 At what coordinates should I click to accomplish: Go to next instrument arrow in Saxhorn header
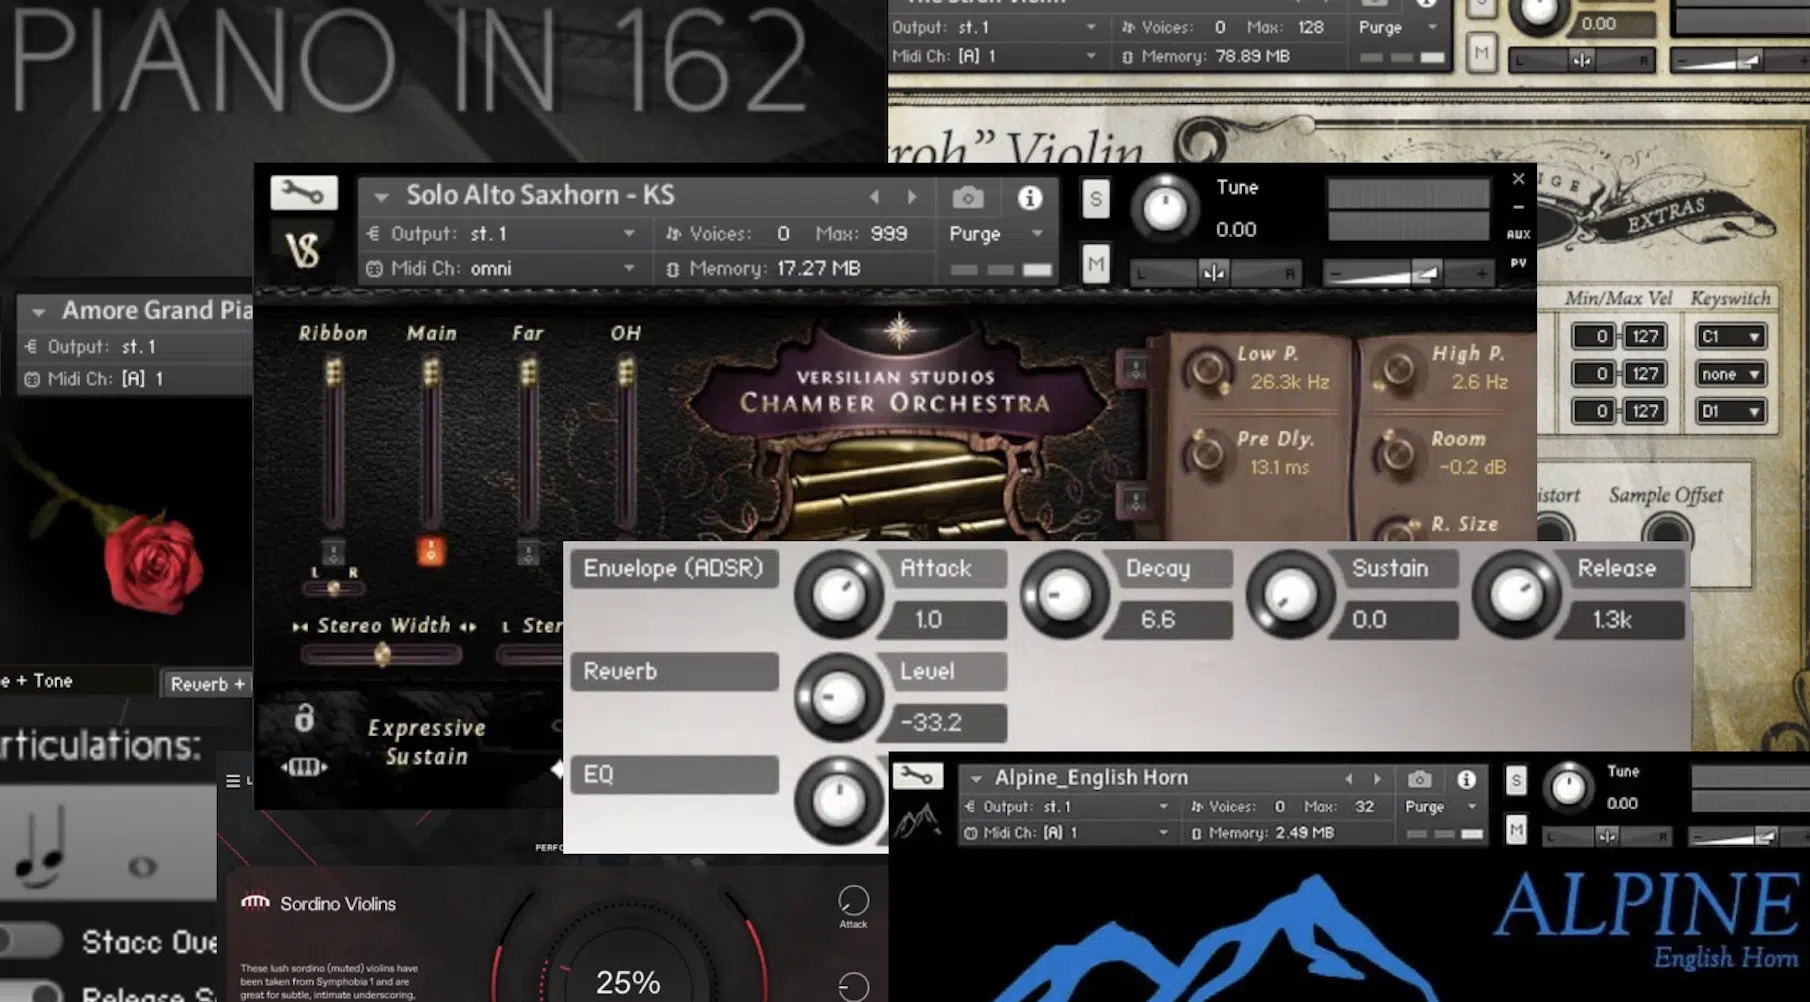[x=912, y=197]
